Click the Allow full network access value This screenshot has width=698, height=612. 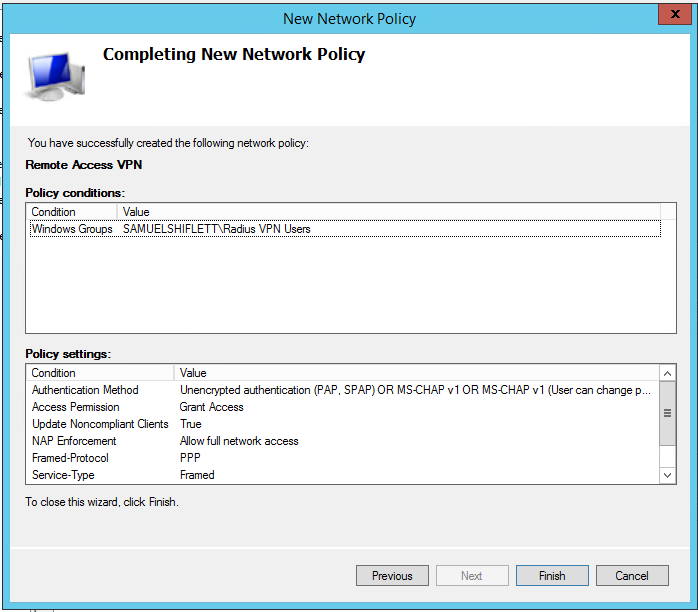click(239, 441)
